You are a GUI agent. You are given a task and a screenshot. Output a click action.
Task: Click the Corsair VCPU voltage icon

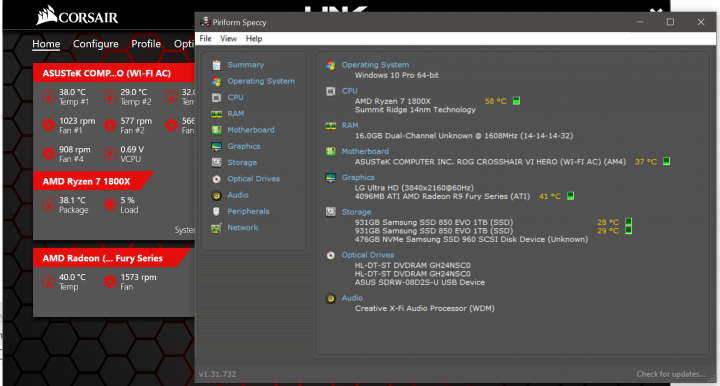tap(110, 154)
